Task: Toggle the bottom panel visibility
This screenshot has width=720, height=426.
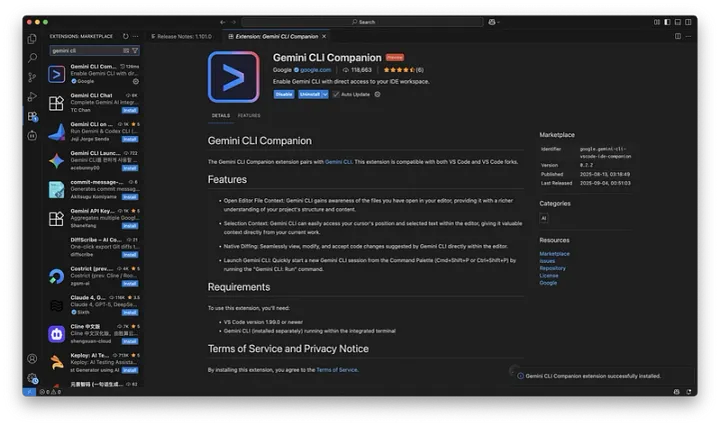Action: tap(678, 22)
